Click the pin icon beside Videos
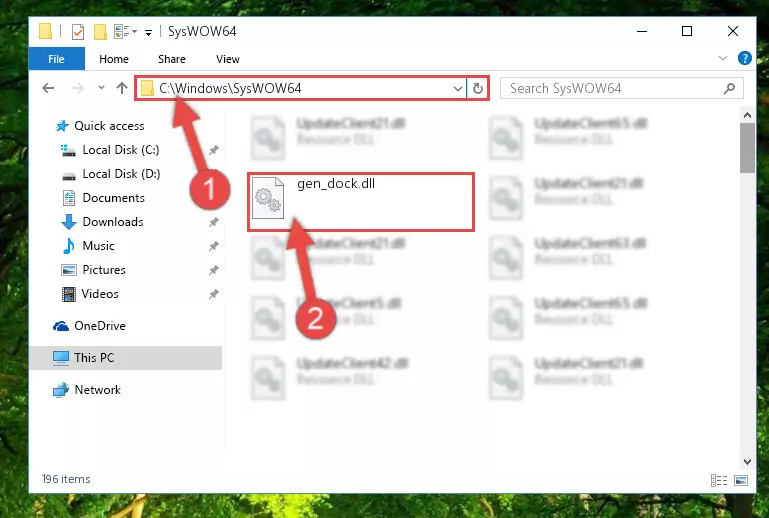 point(213,294)
